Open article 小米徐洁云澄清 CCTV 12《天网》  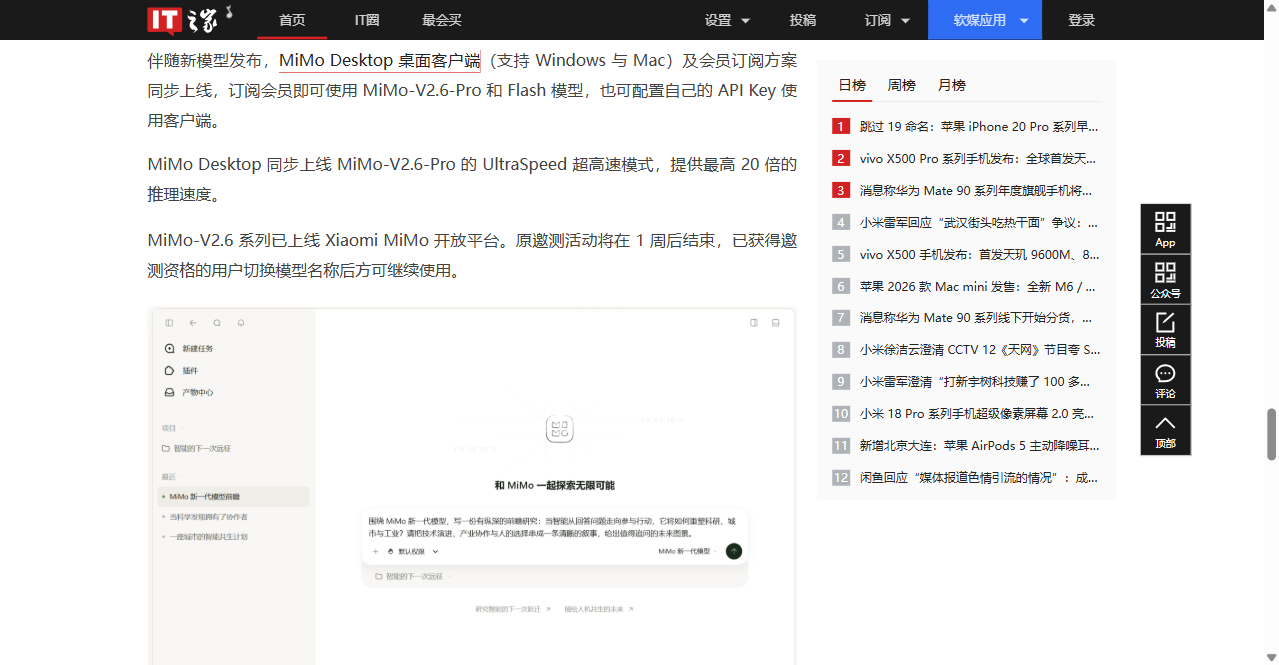click(980, 350)
